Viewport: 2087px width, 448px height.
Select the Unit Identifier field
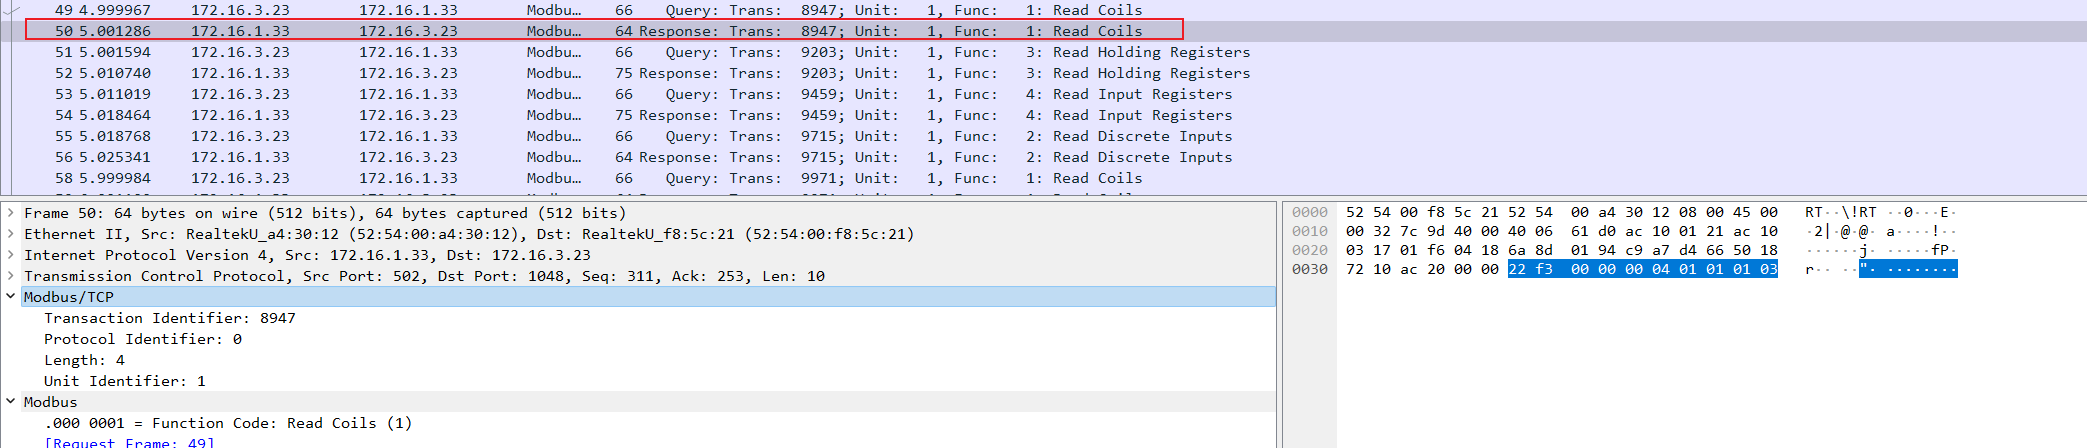click(x=124, y=381)
